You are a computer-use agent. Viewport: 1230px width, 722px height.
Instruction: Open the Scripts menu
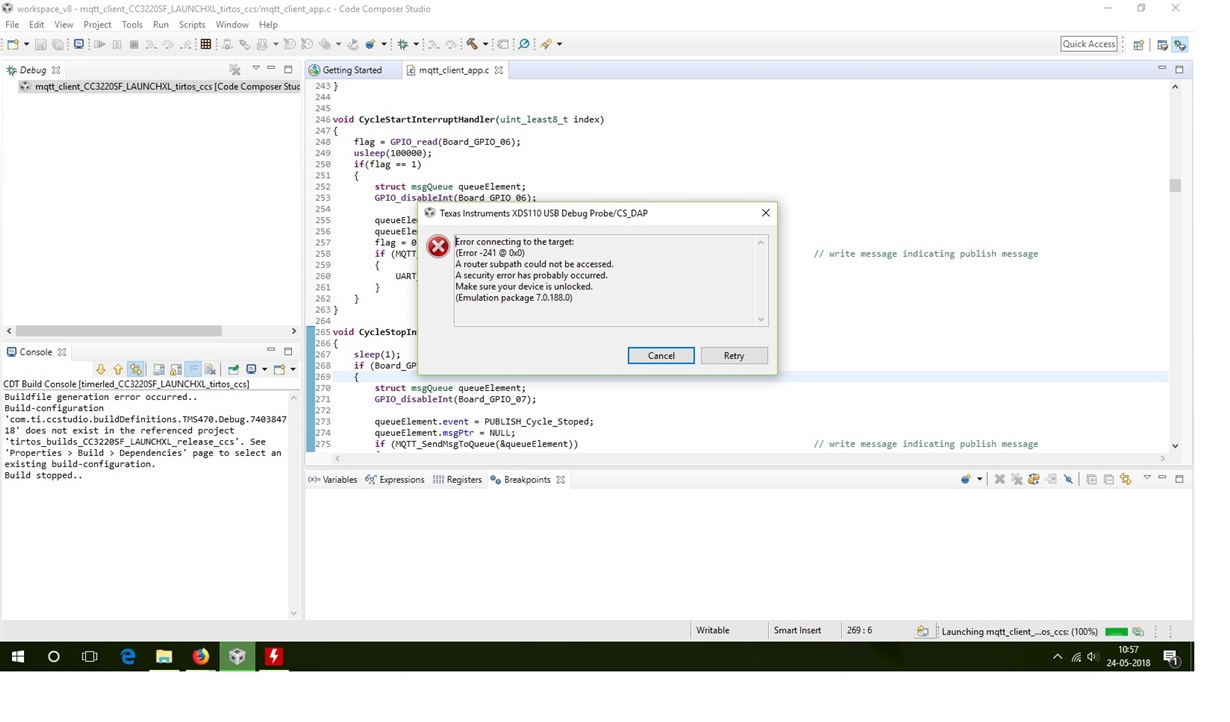tap(192, 24)
